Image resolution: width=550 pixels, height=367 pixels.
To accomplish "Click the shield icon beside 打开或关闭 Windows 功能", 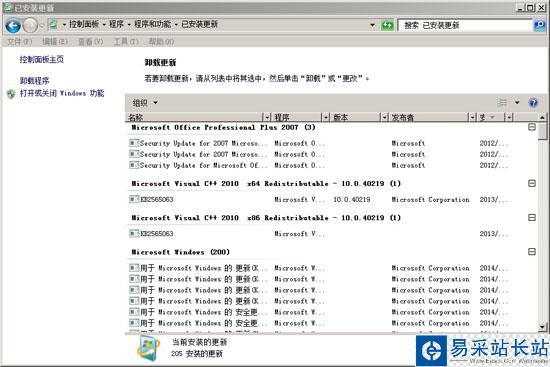I will pos(11,94).
